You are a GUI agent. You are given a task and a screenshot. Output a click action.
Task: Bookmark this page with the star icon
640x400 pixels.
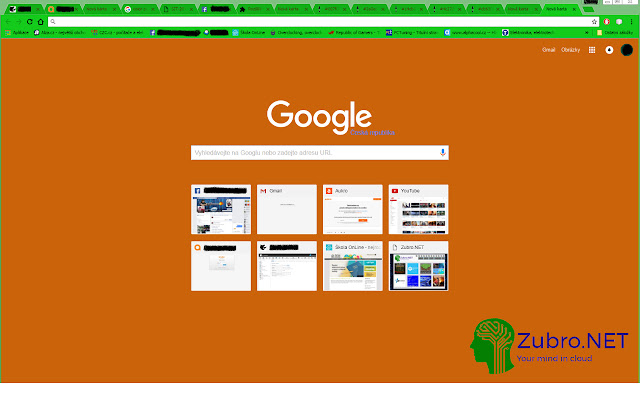[x=594, y=22]
